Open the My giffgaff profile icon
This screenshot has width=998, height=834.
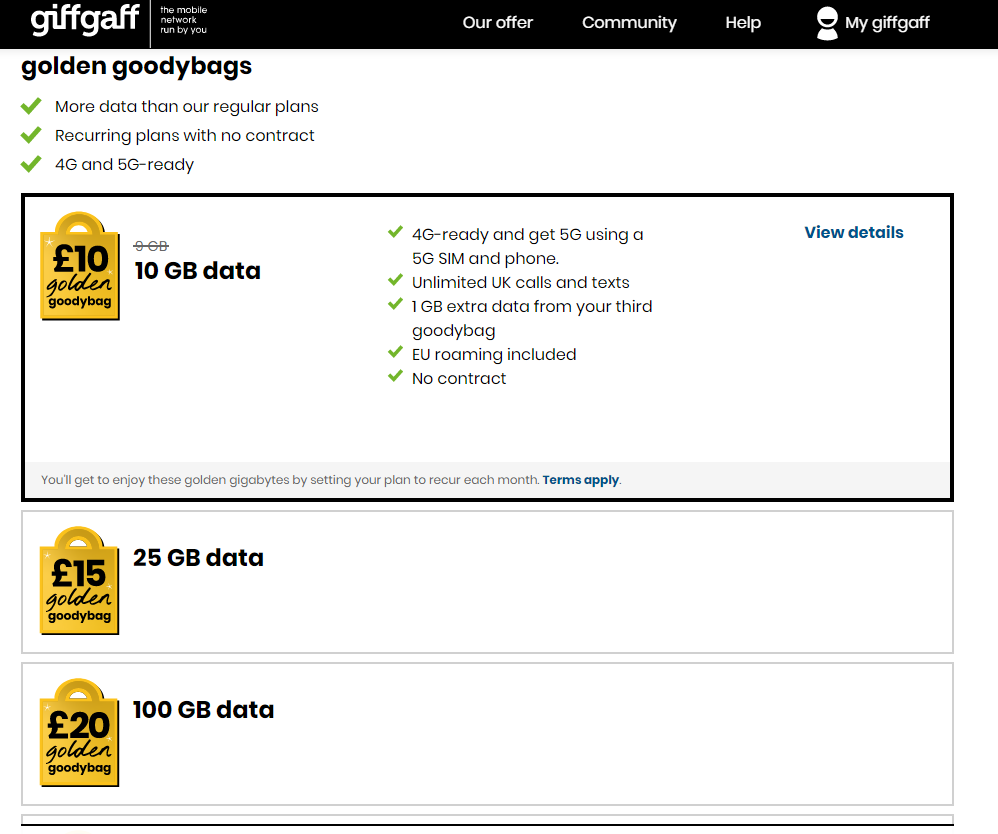[827, 24]
